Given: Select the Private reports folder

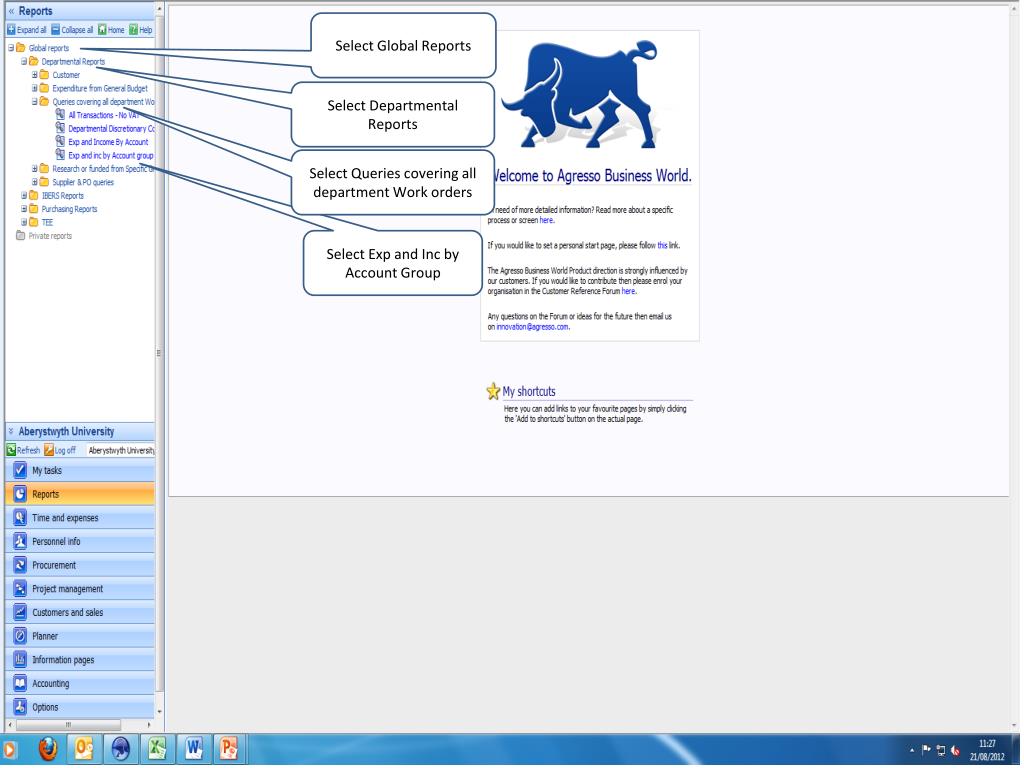Looking at the screenshot, I should pos(50,236).
